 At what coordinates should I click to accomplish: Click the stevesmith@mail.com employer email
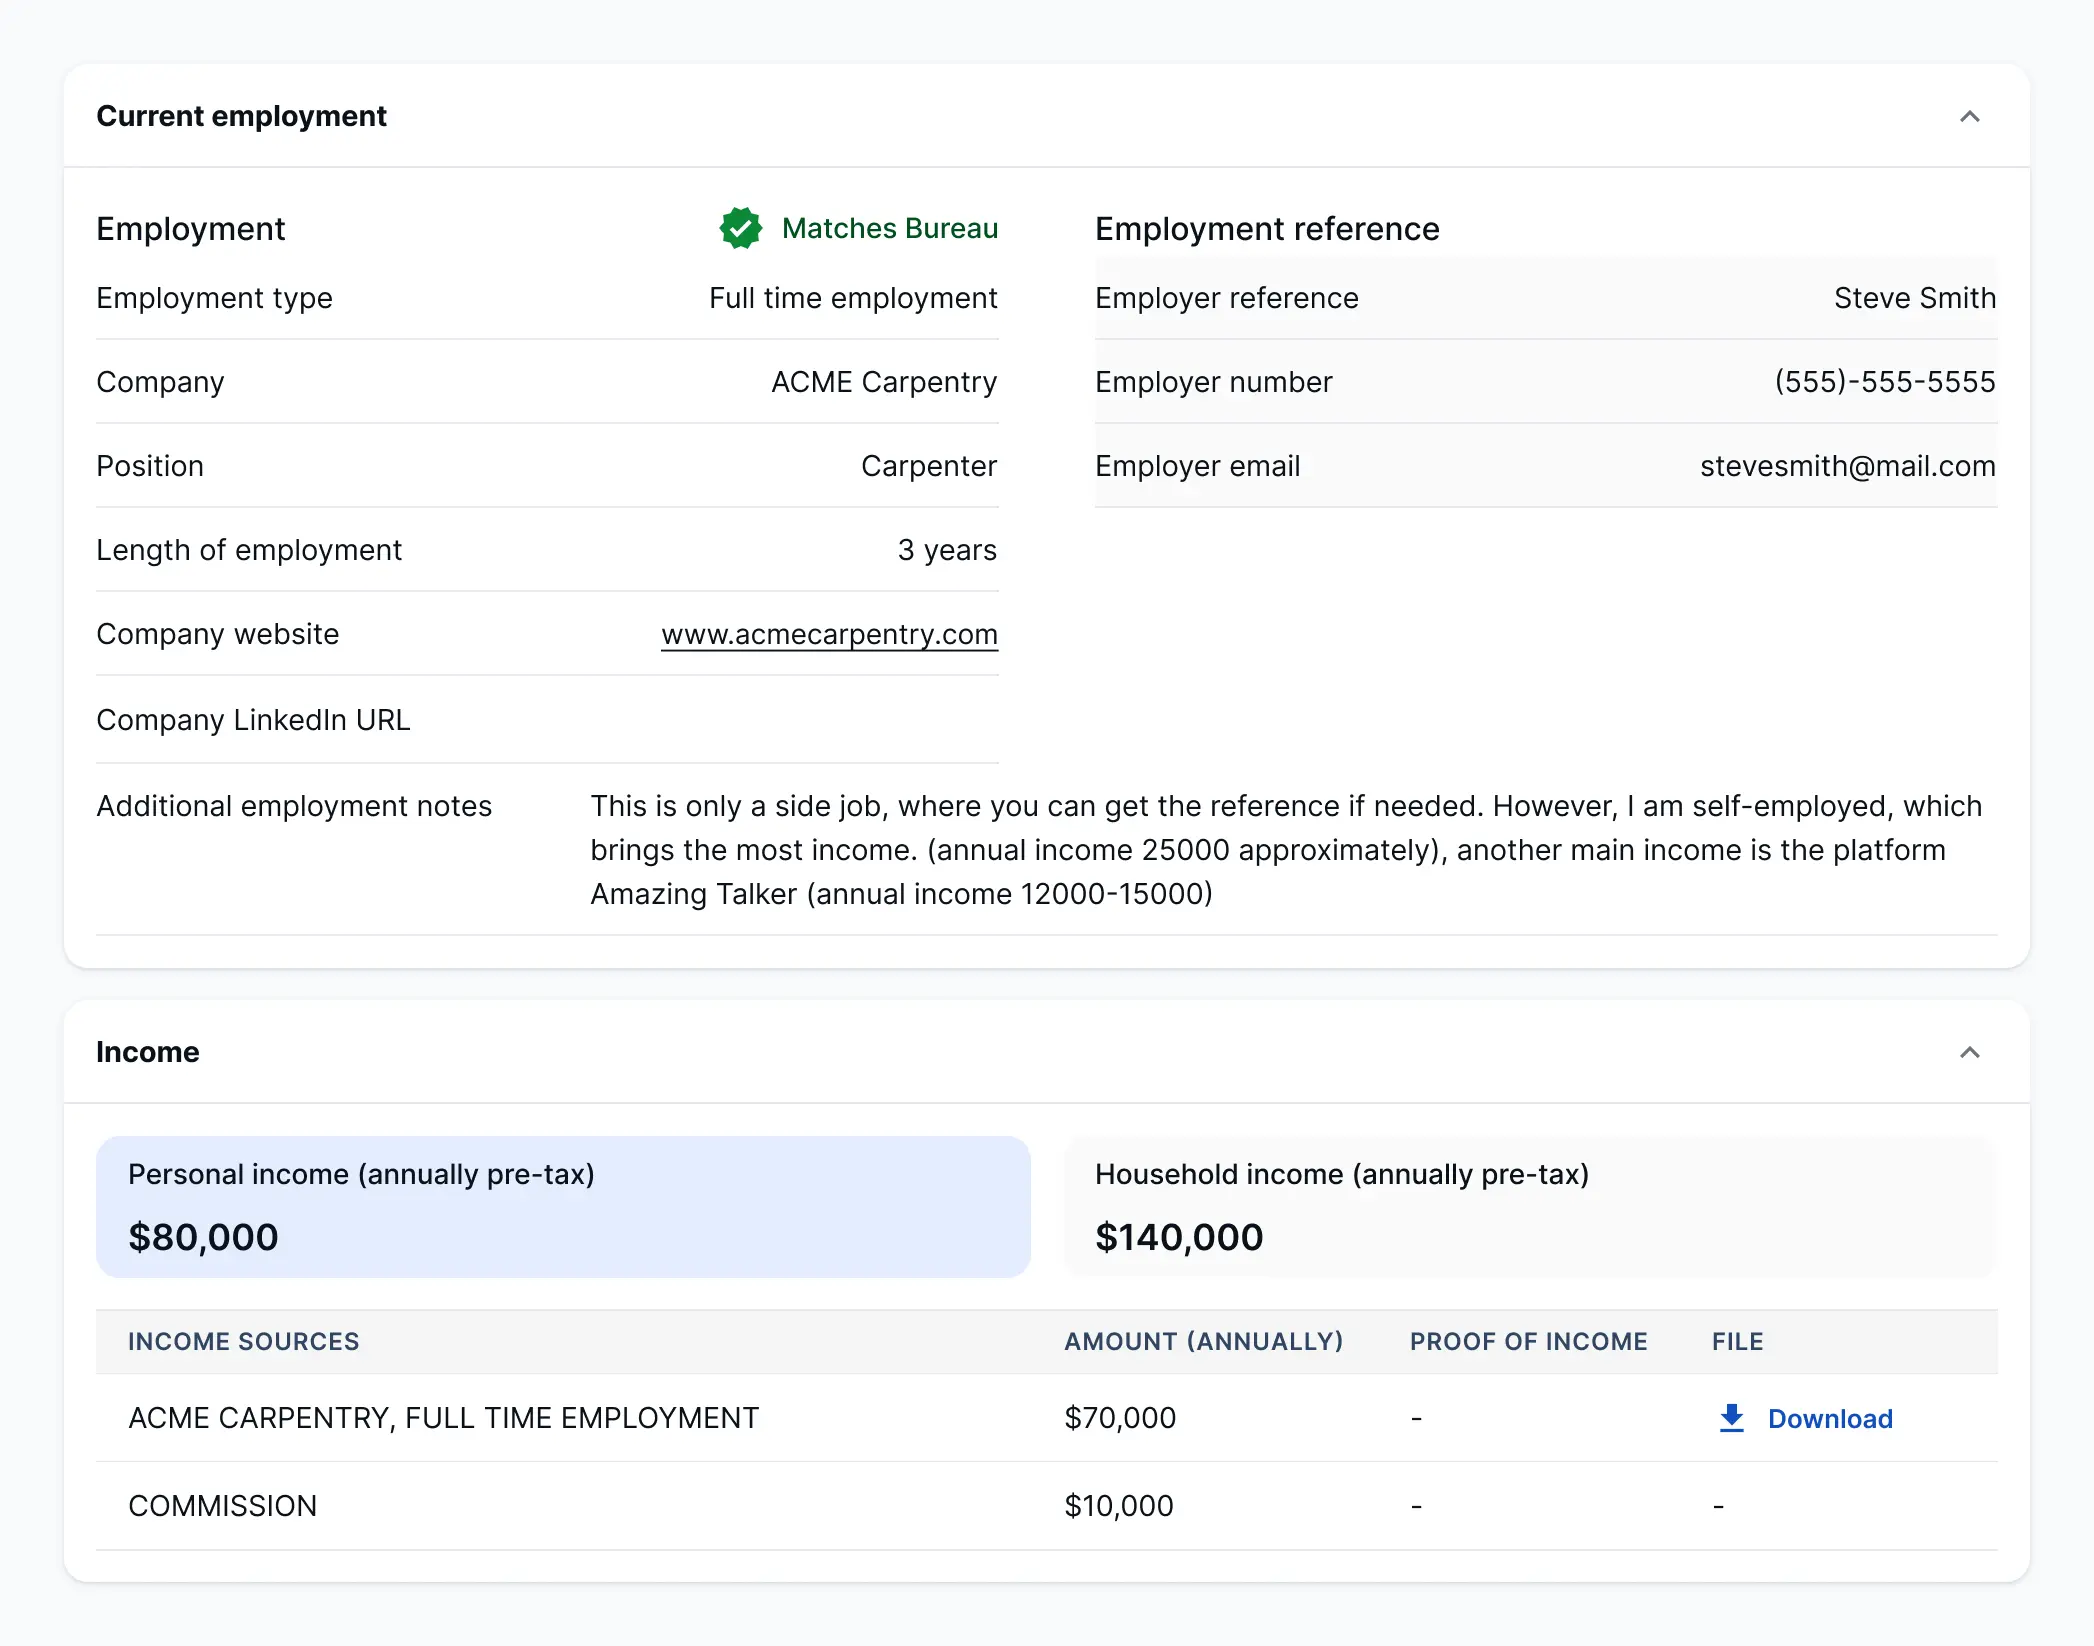[1847, 466]
